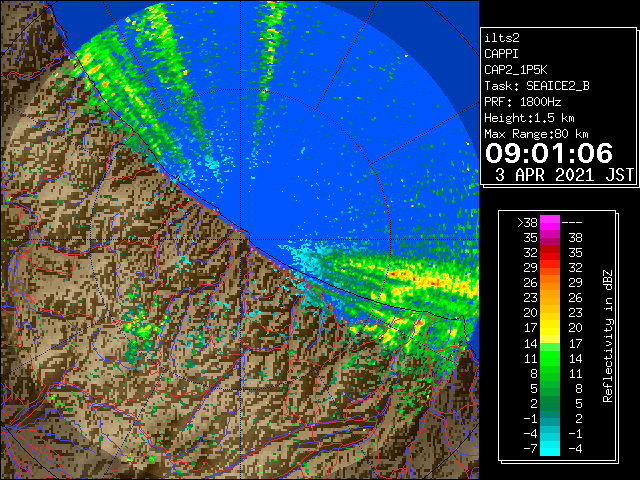
Task: Click the ilts2 site label
Action: tap(502, 38)
